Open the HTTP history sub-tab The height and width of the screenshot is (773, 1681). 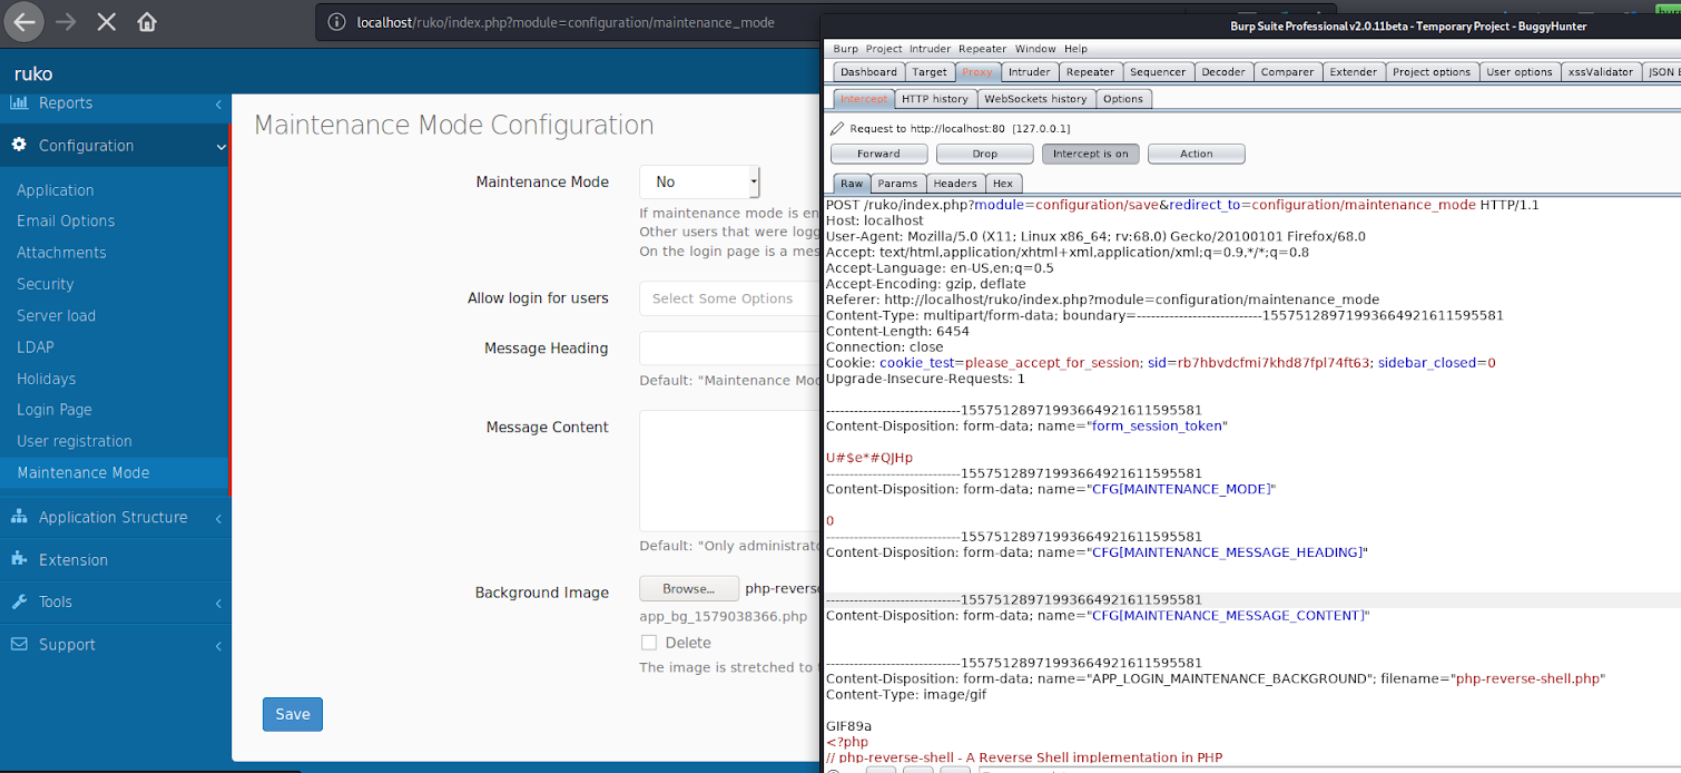(935, 99)
